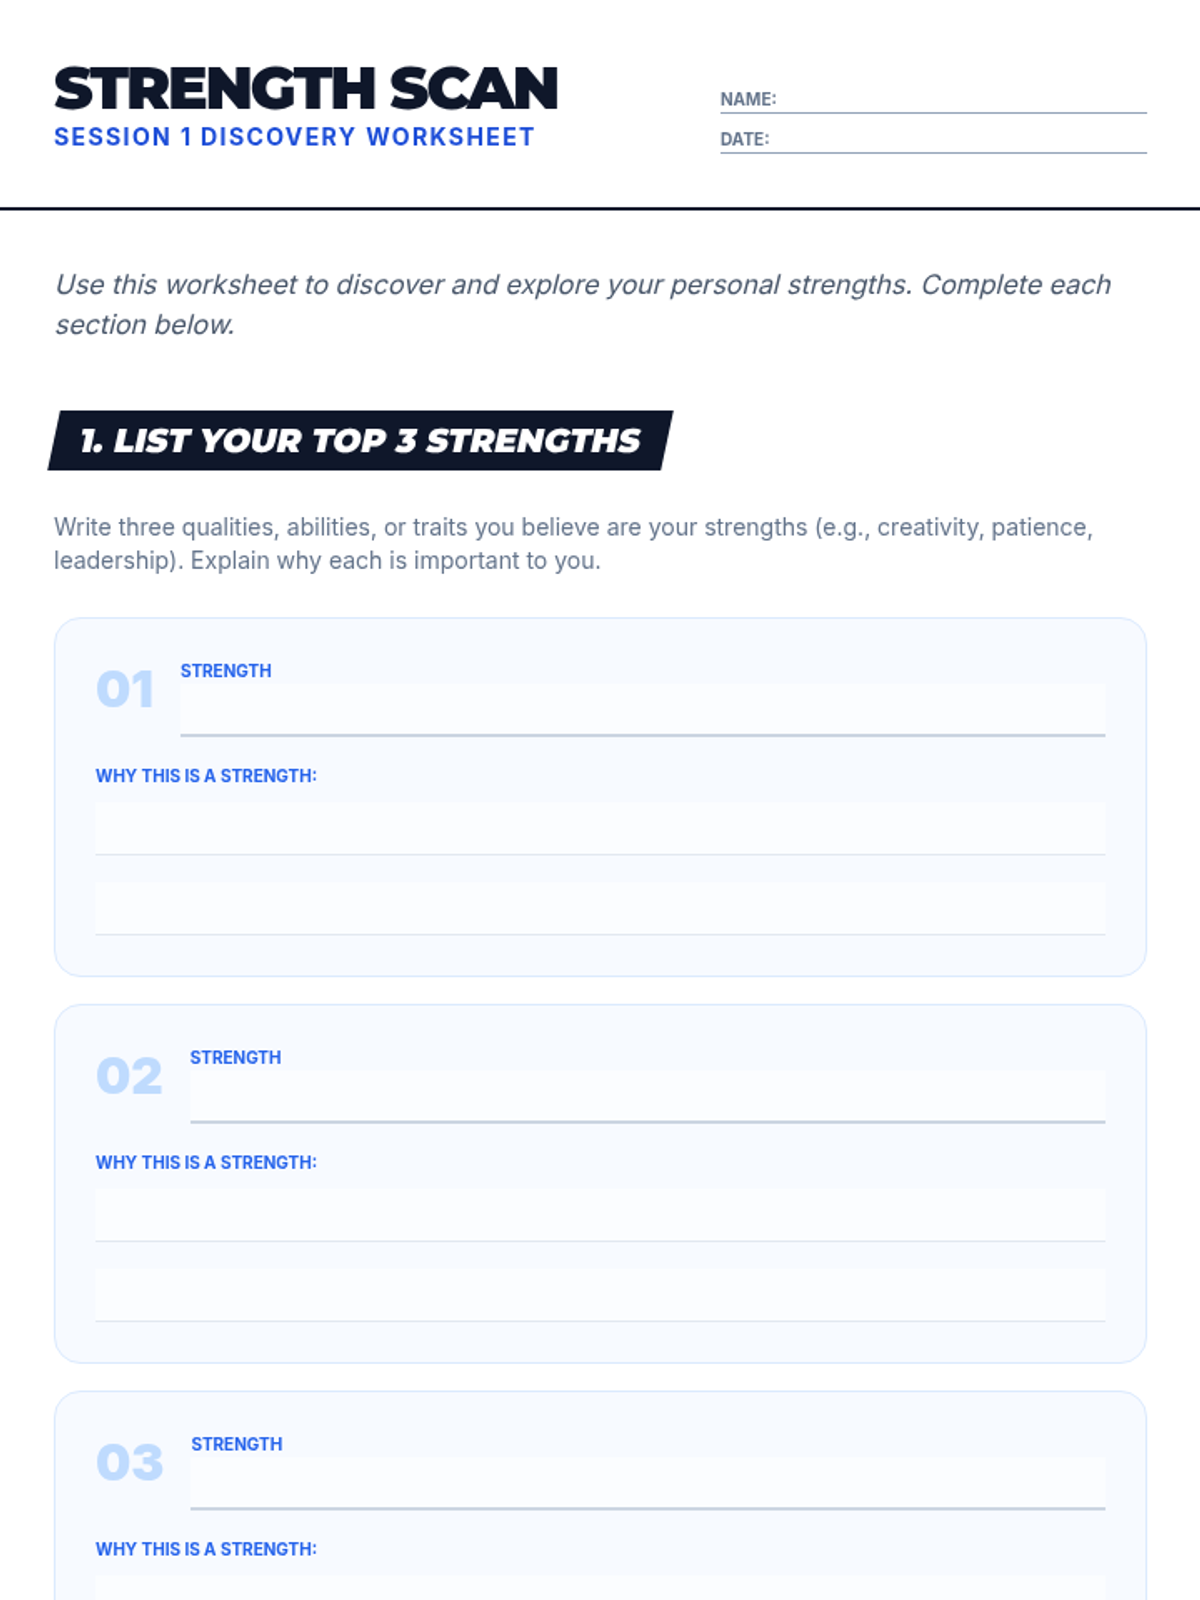Click the Name input line

960,100
